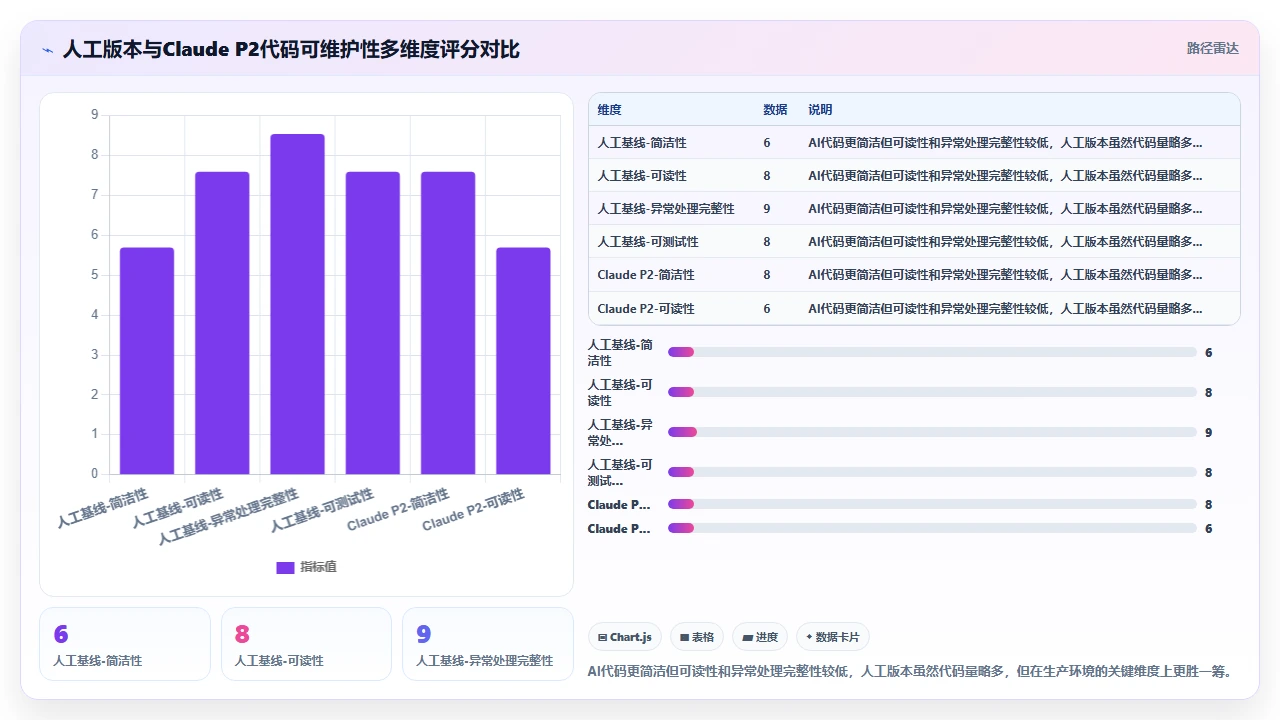1280x720 pixels.
Task: Click the 进度 tag button
Action: [x=760, y=637]
